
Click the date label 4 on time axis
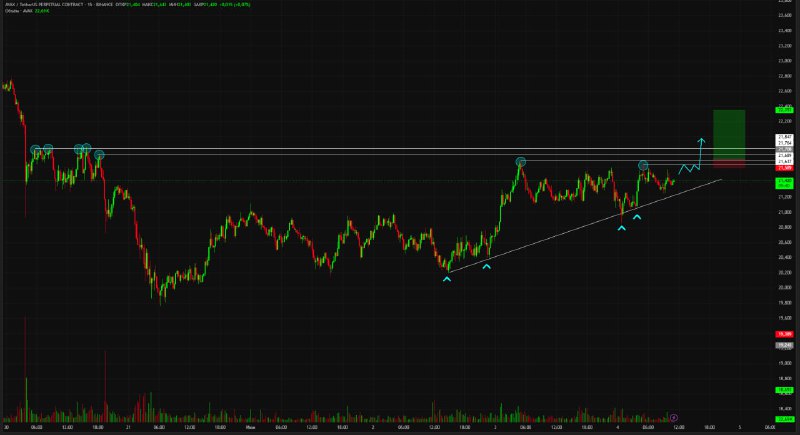pyautogui.click(x=617, y=427)
